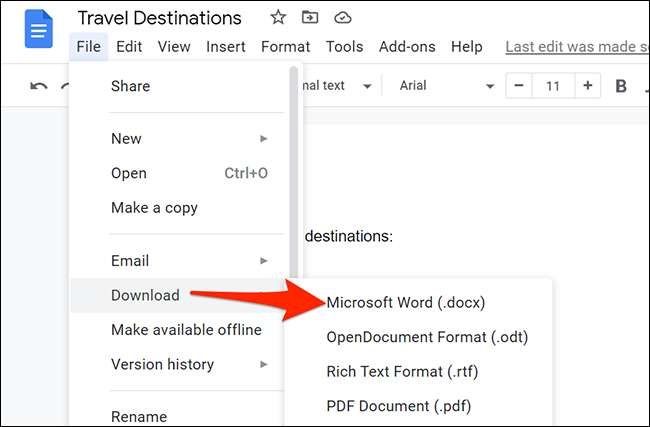This screenshot has width=650, height=427.
Task: Click the move to folder icon
Action: 310,18
